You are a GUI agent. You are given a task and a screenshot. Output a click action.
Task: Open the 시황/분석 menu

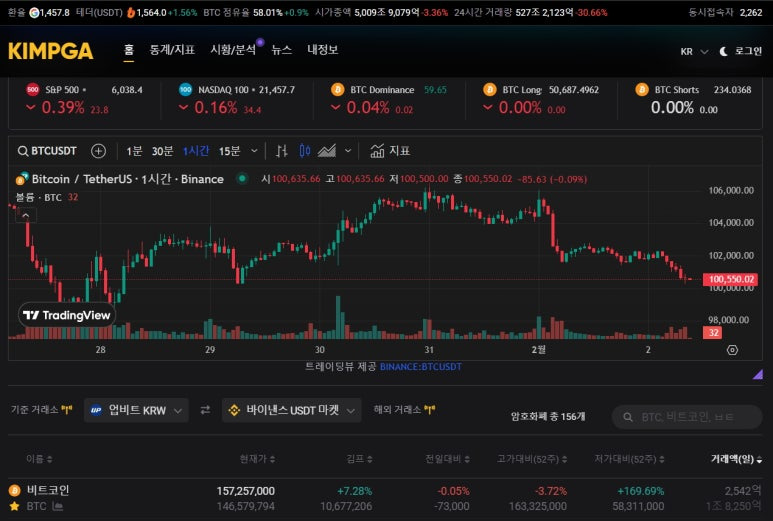[x=233, y=50]
